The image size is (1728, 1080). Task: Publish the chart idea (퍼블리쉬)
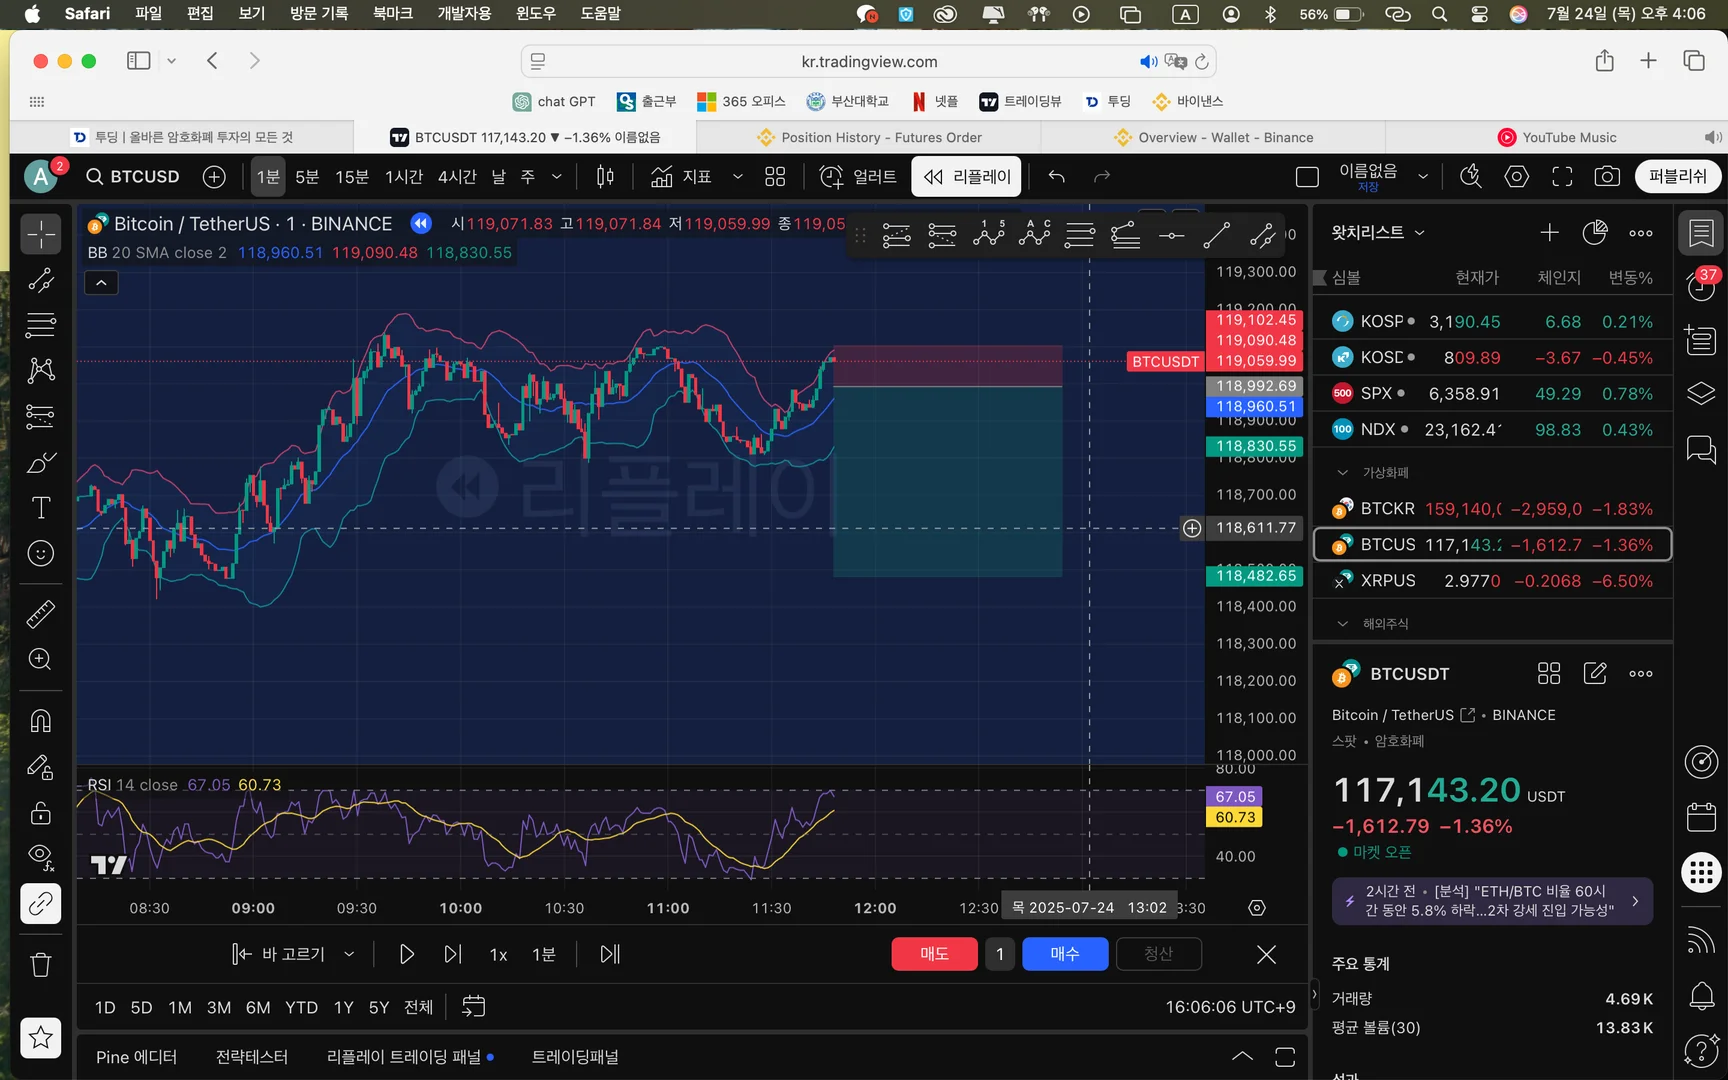pos(1678,177)
